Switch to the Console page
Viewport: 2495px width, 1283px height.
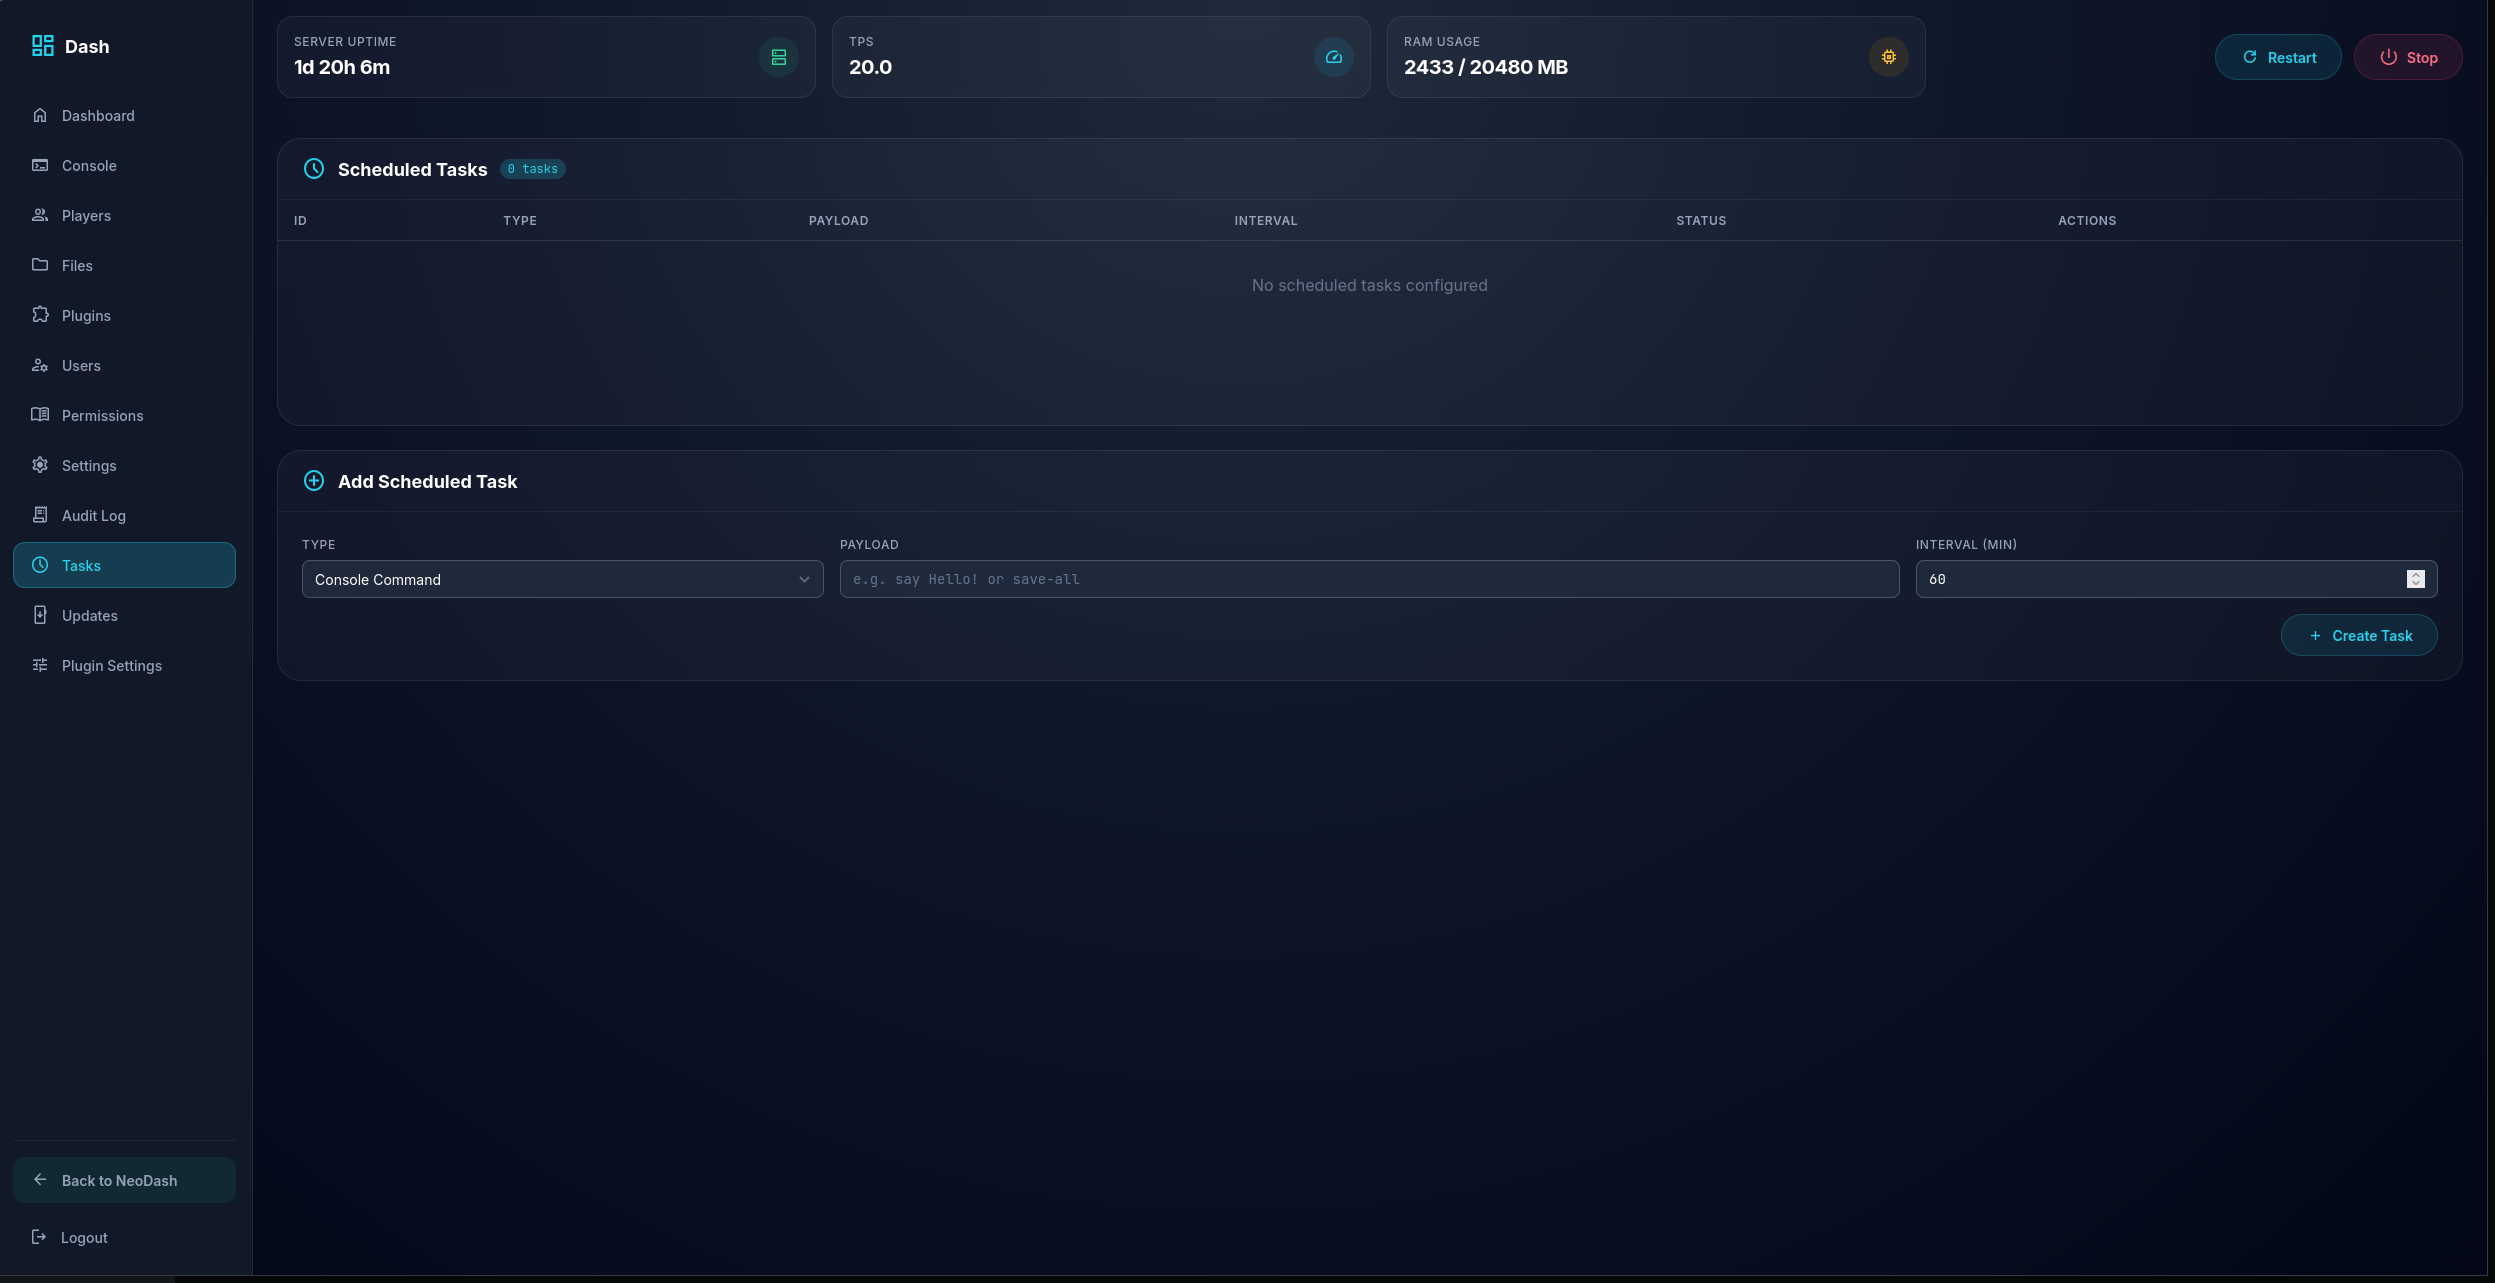coord(124,165)
